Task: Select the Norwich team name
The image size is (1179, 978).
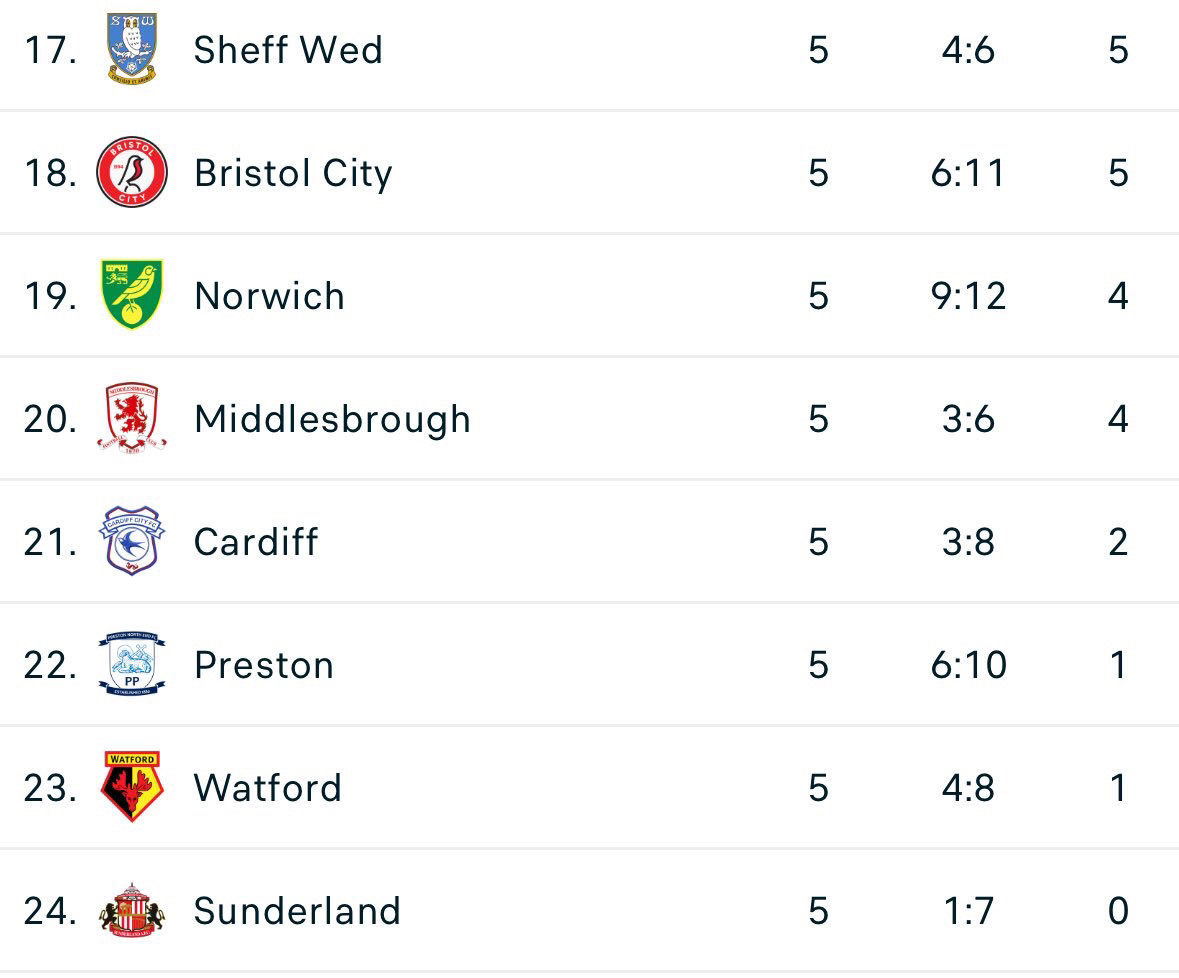Action: pos(269,296)
